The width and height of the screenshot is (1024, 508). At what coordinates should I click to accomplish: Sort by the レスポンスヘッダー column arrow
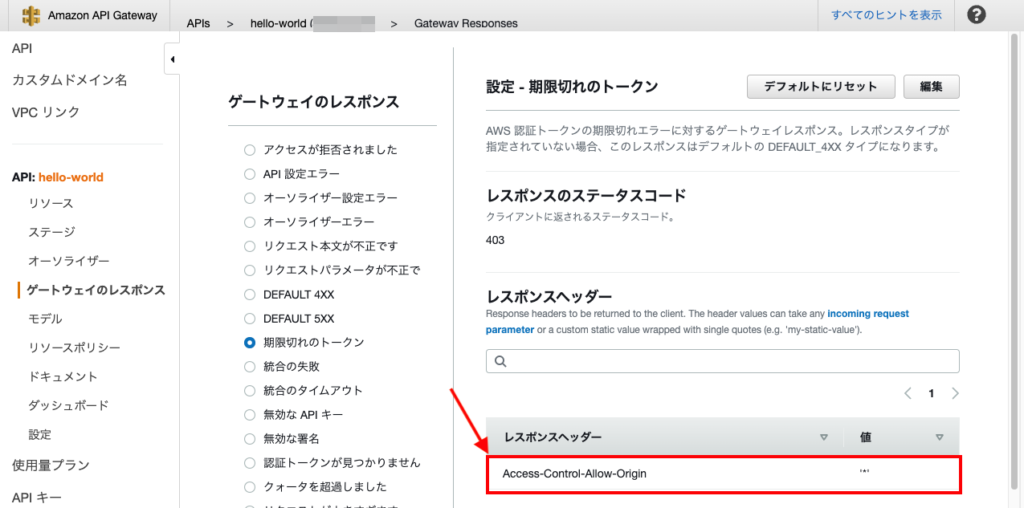824,437
